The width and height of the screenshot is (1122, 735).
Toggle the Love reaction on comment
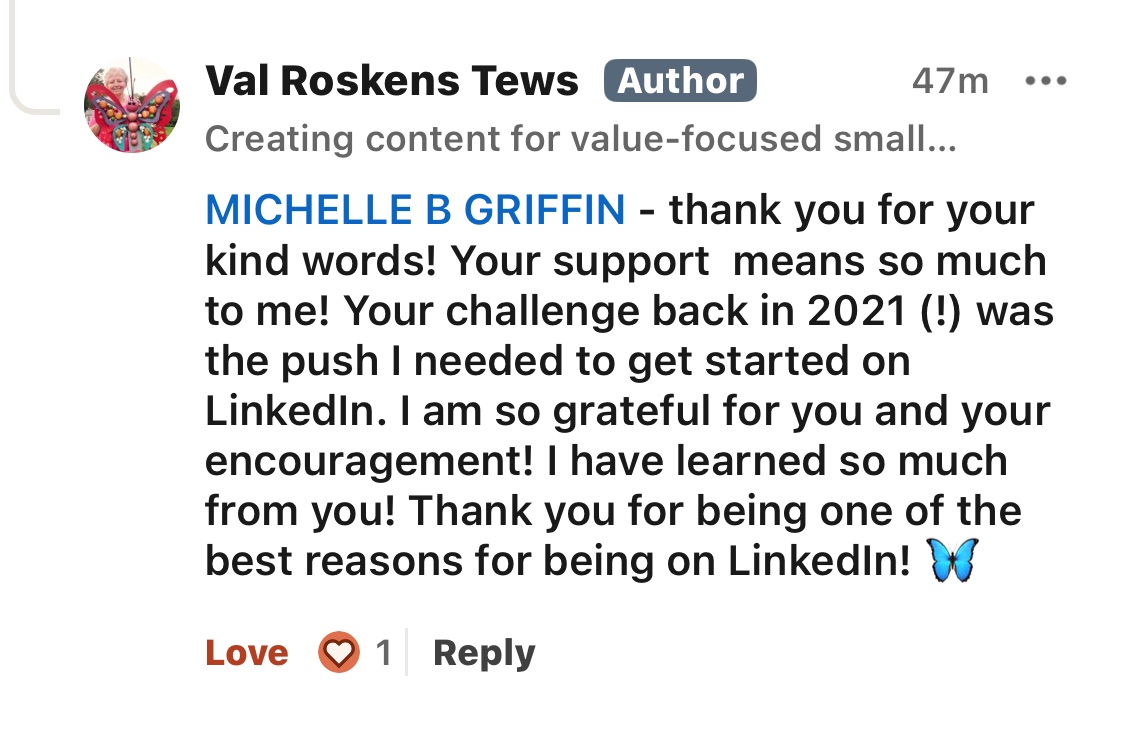(x=247, y=653)
